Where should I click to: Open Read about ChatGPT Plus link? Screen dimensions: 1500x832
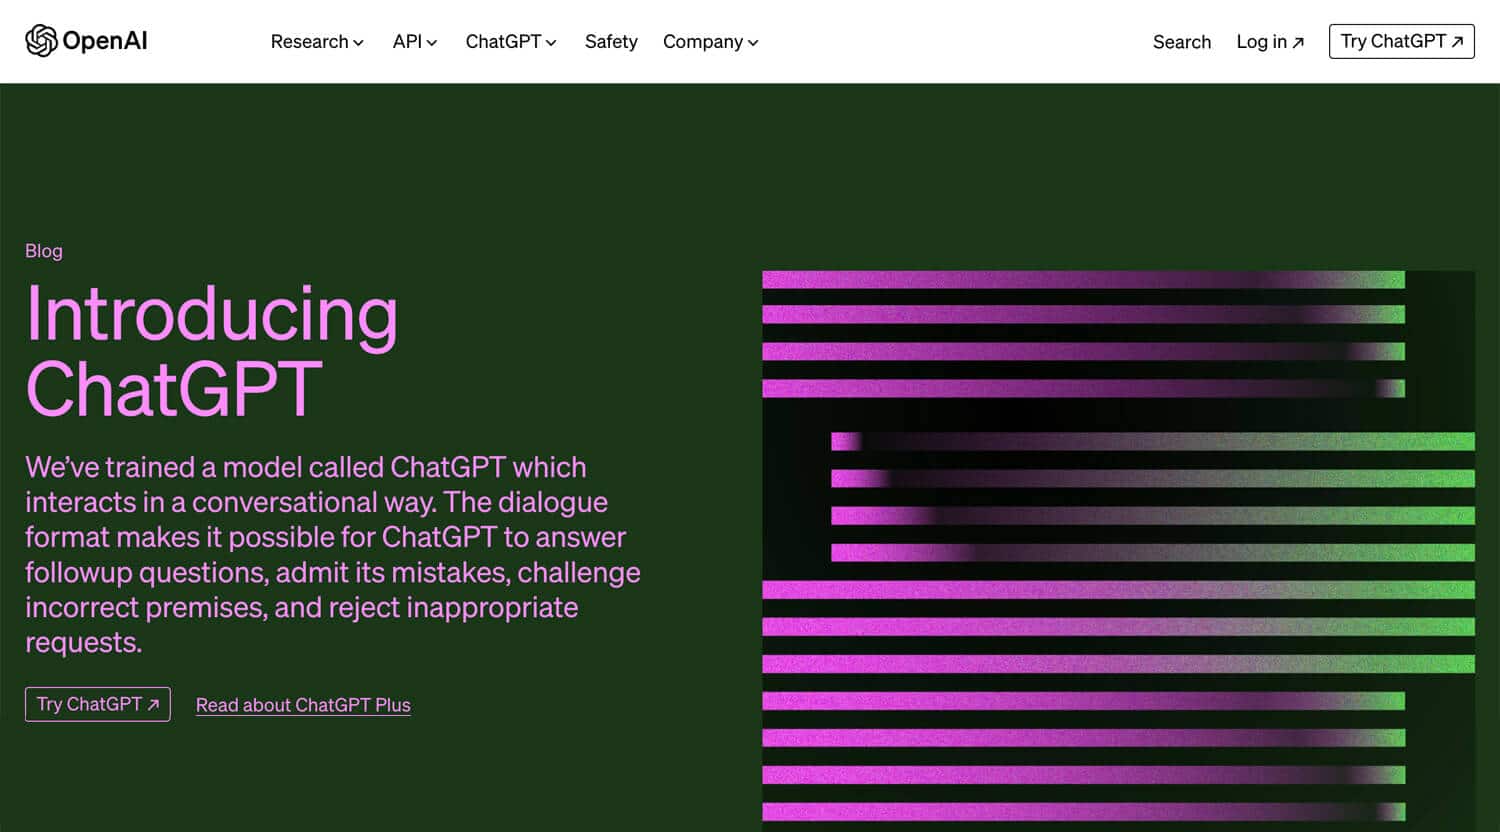(303, 705)
